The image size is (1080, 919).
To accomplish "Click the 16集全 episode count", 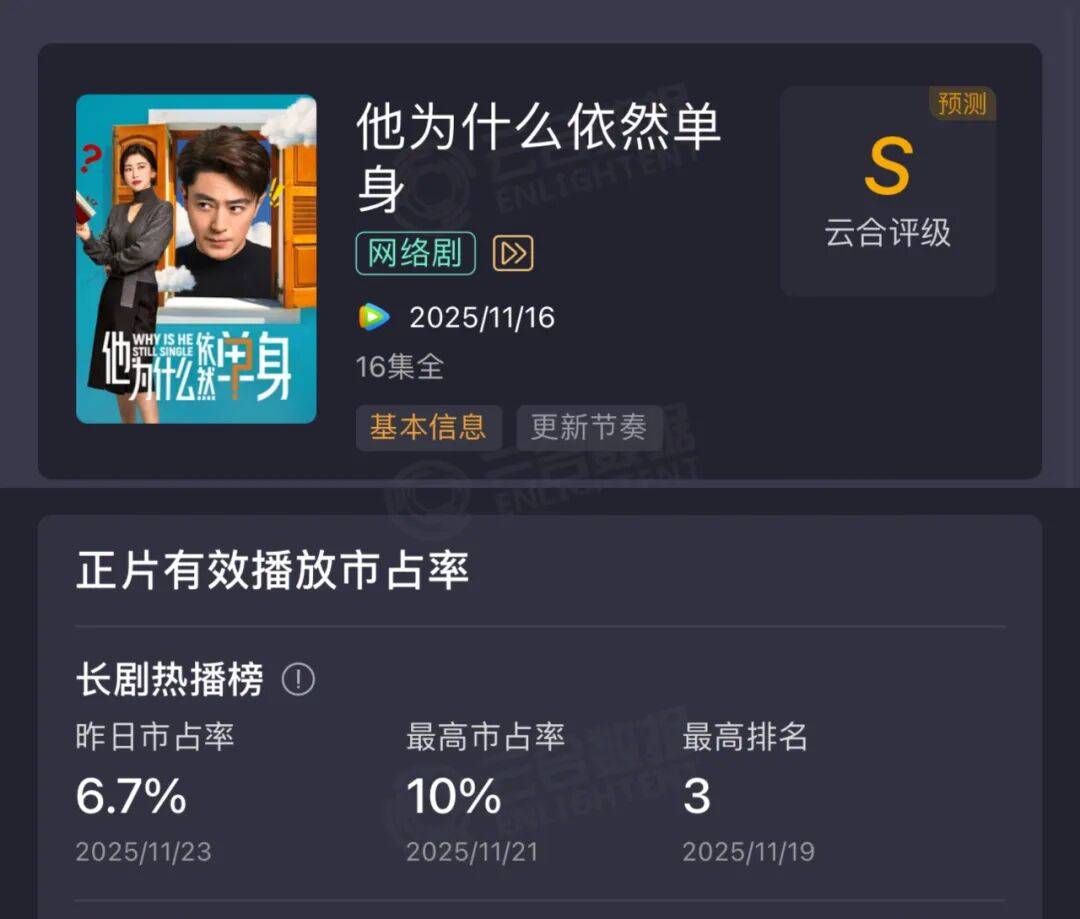I will 400,367.
